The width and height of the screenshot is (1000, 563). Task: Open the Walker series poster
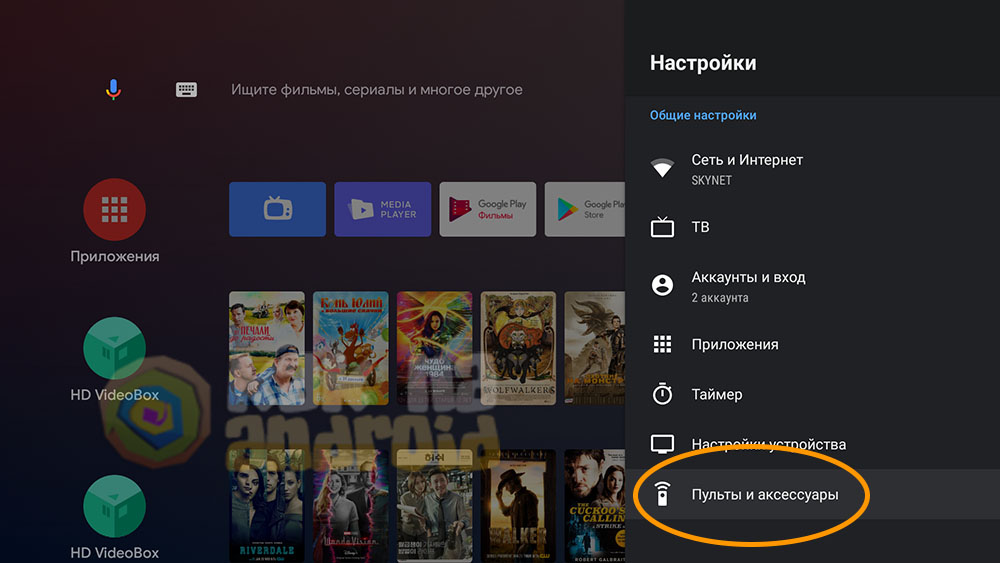(x=518, y=506)
